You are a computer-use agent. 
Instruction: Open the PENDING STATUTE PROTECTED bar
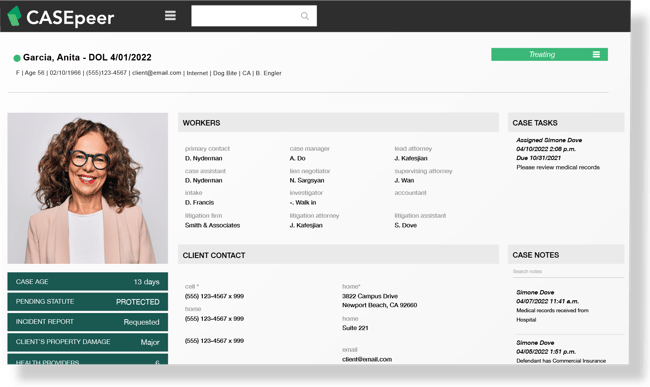click(87, 302)
